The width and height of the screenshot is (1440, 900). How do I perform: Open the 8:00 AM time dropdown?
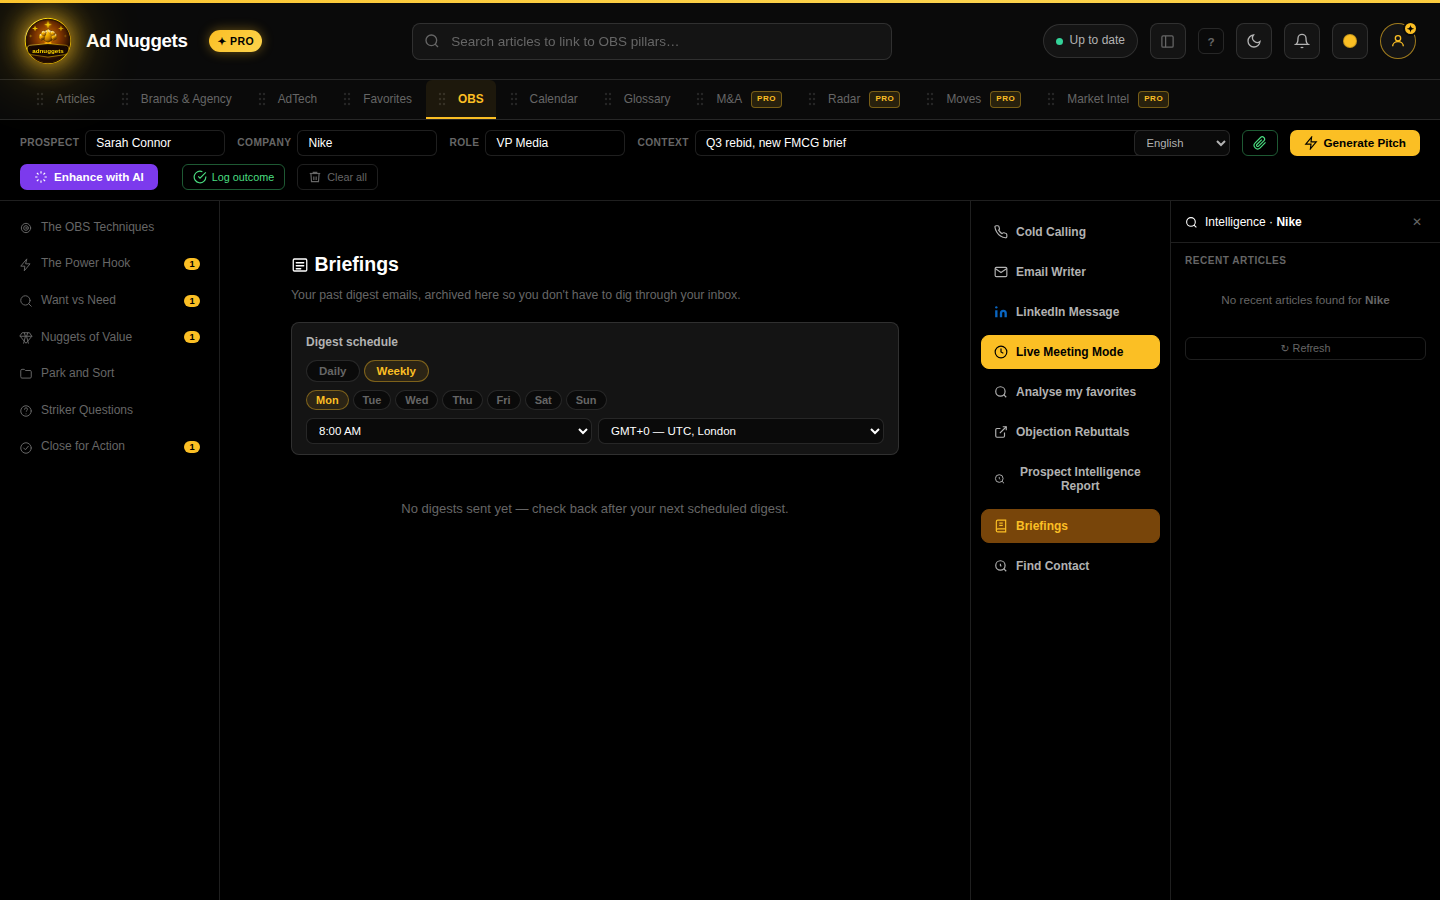[x=449, y=431]
